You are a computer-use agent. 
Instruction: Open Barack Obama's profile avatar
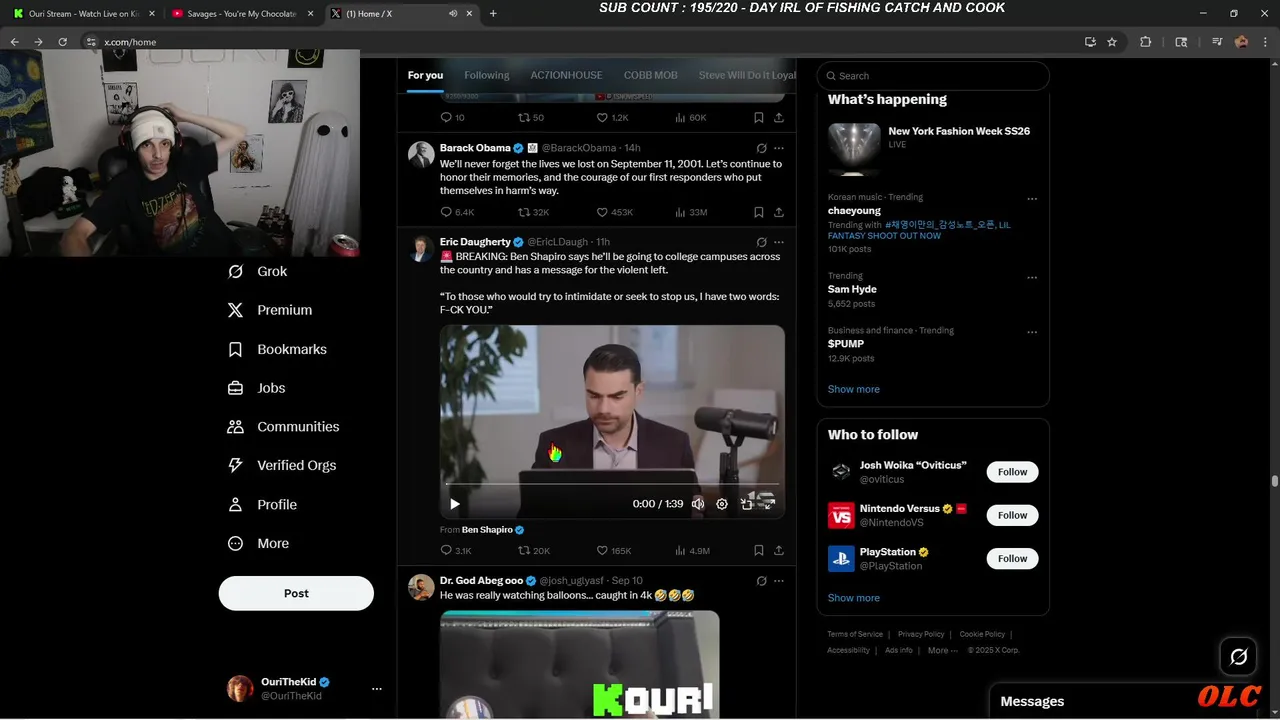click(421, 154)
